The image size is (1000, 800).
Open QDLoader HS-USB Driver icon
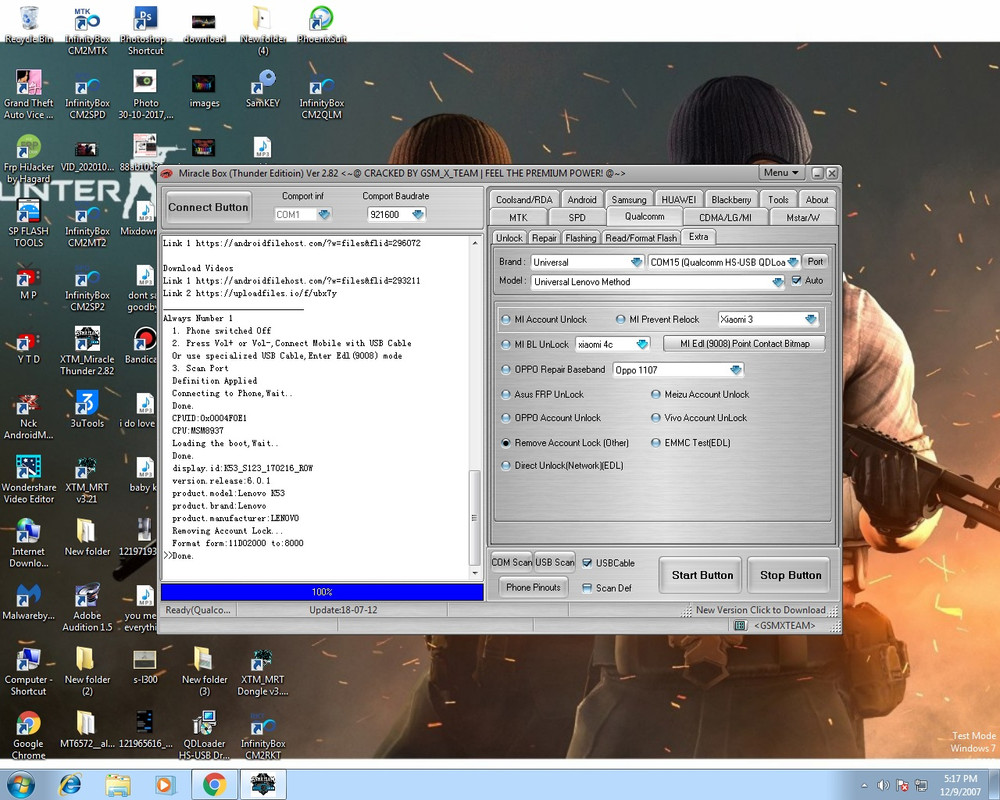tap(204, 736)
